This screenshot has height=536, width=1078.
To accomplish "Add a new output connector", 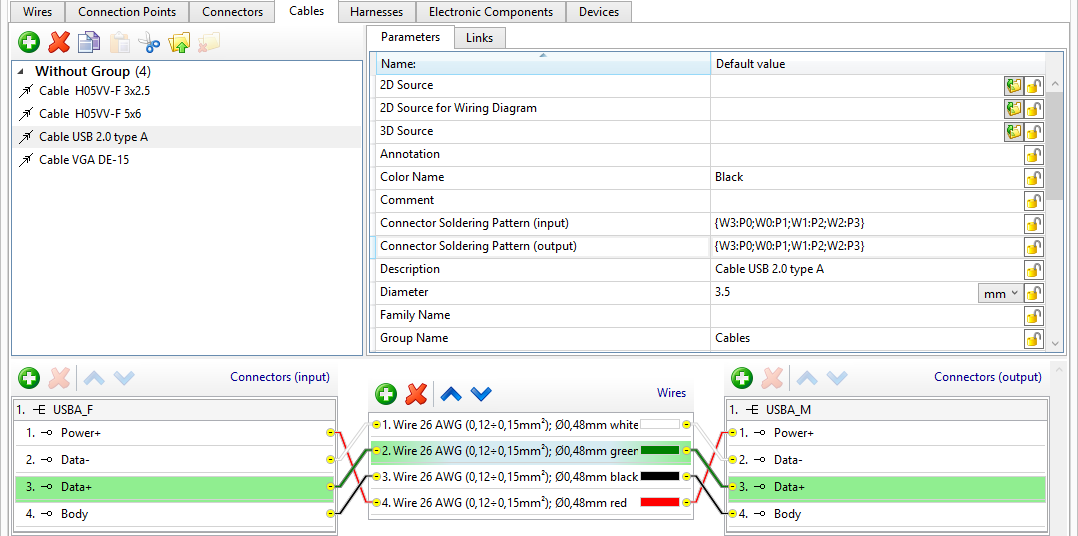I will pyautogui.click(x=741, y=378).
